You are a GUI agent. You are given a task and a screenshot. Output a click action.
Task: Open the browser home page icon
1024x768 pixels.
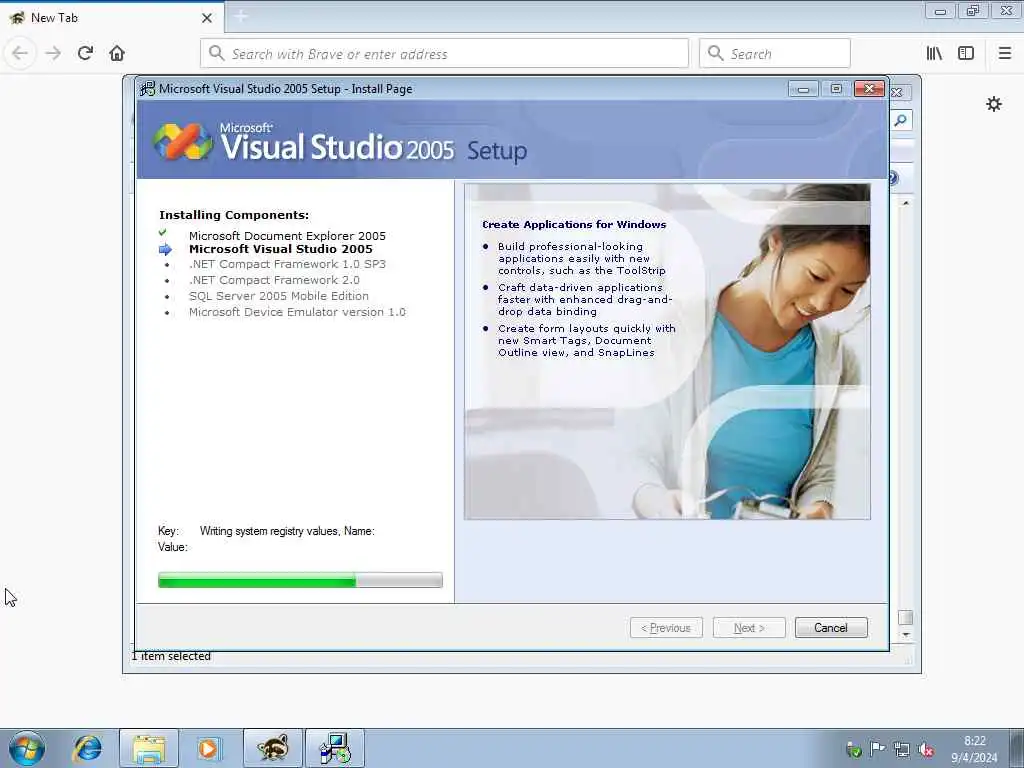(x=117, y=53)
